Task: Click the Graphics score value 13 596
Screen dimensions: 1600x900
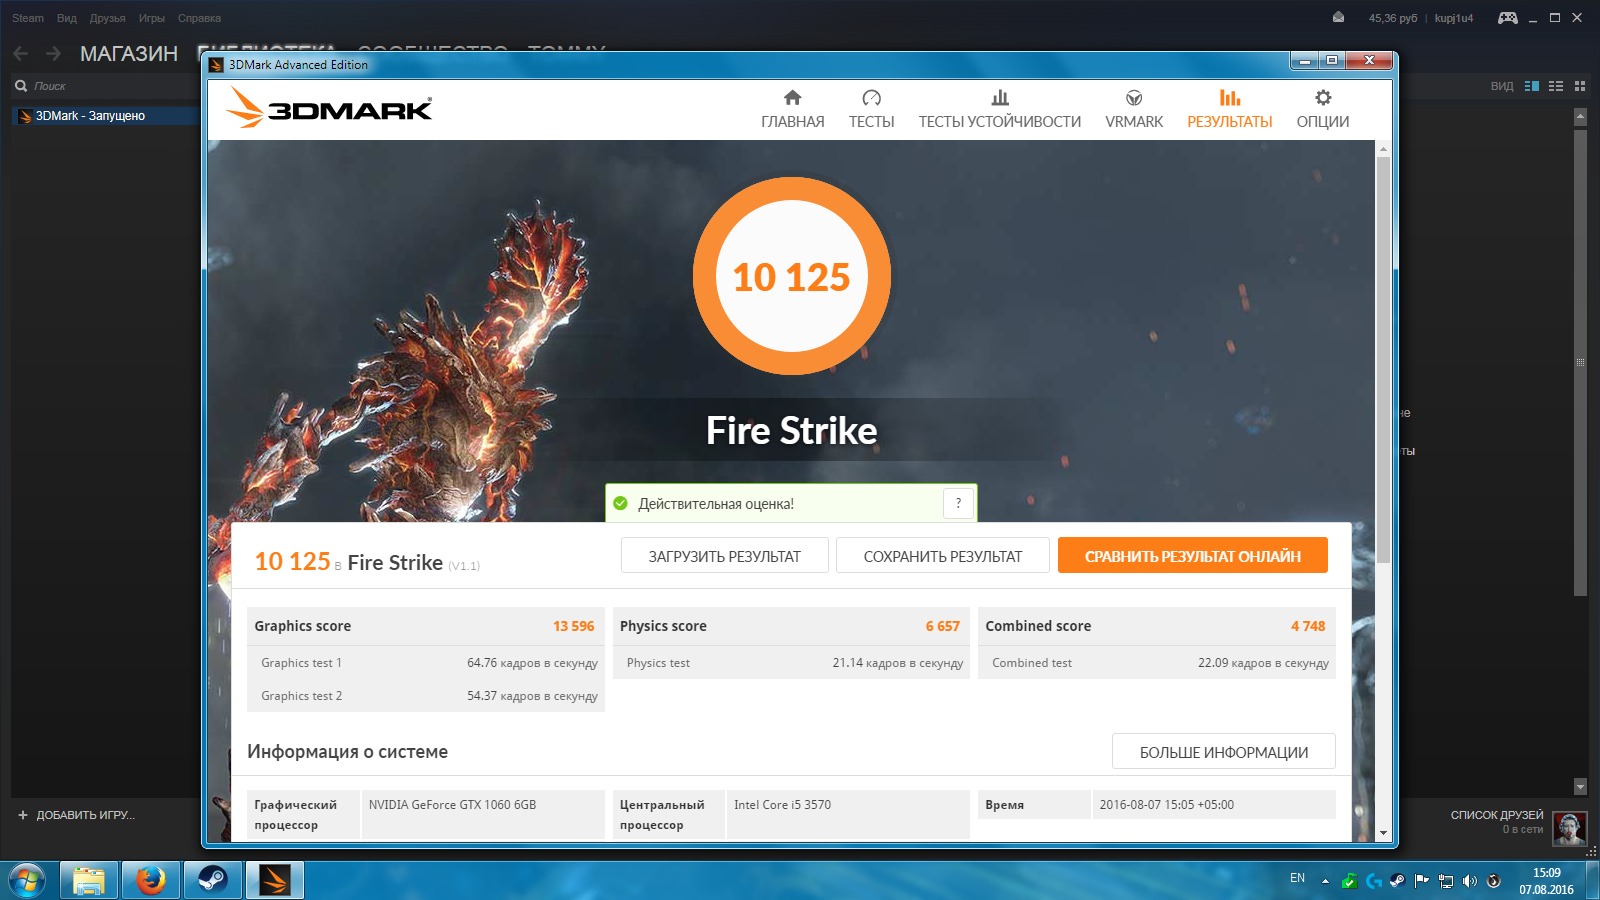Action: pyautogui.click(x=574, y=626)
